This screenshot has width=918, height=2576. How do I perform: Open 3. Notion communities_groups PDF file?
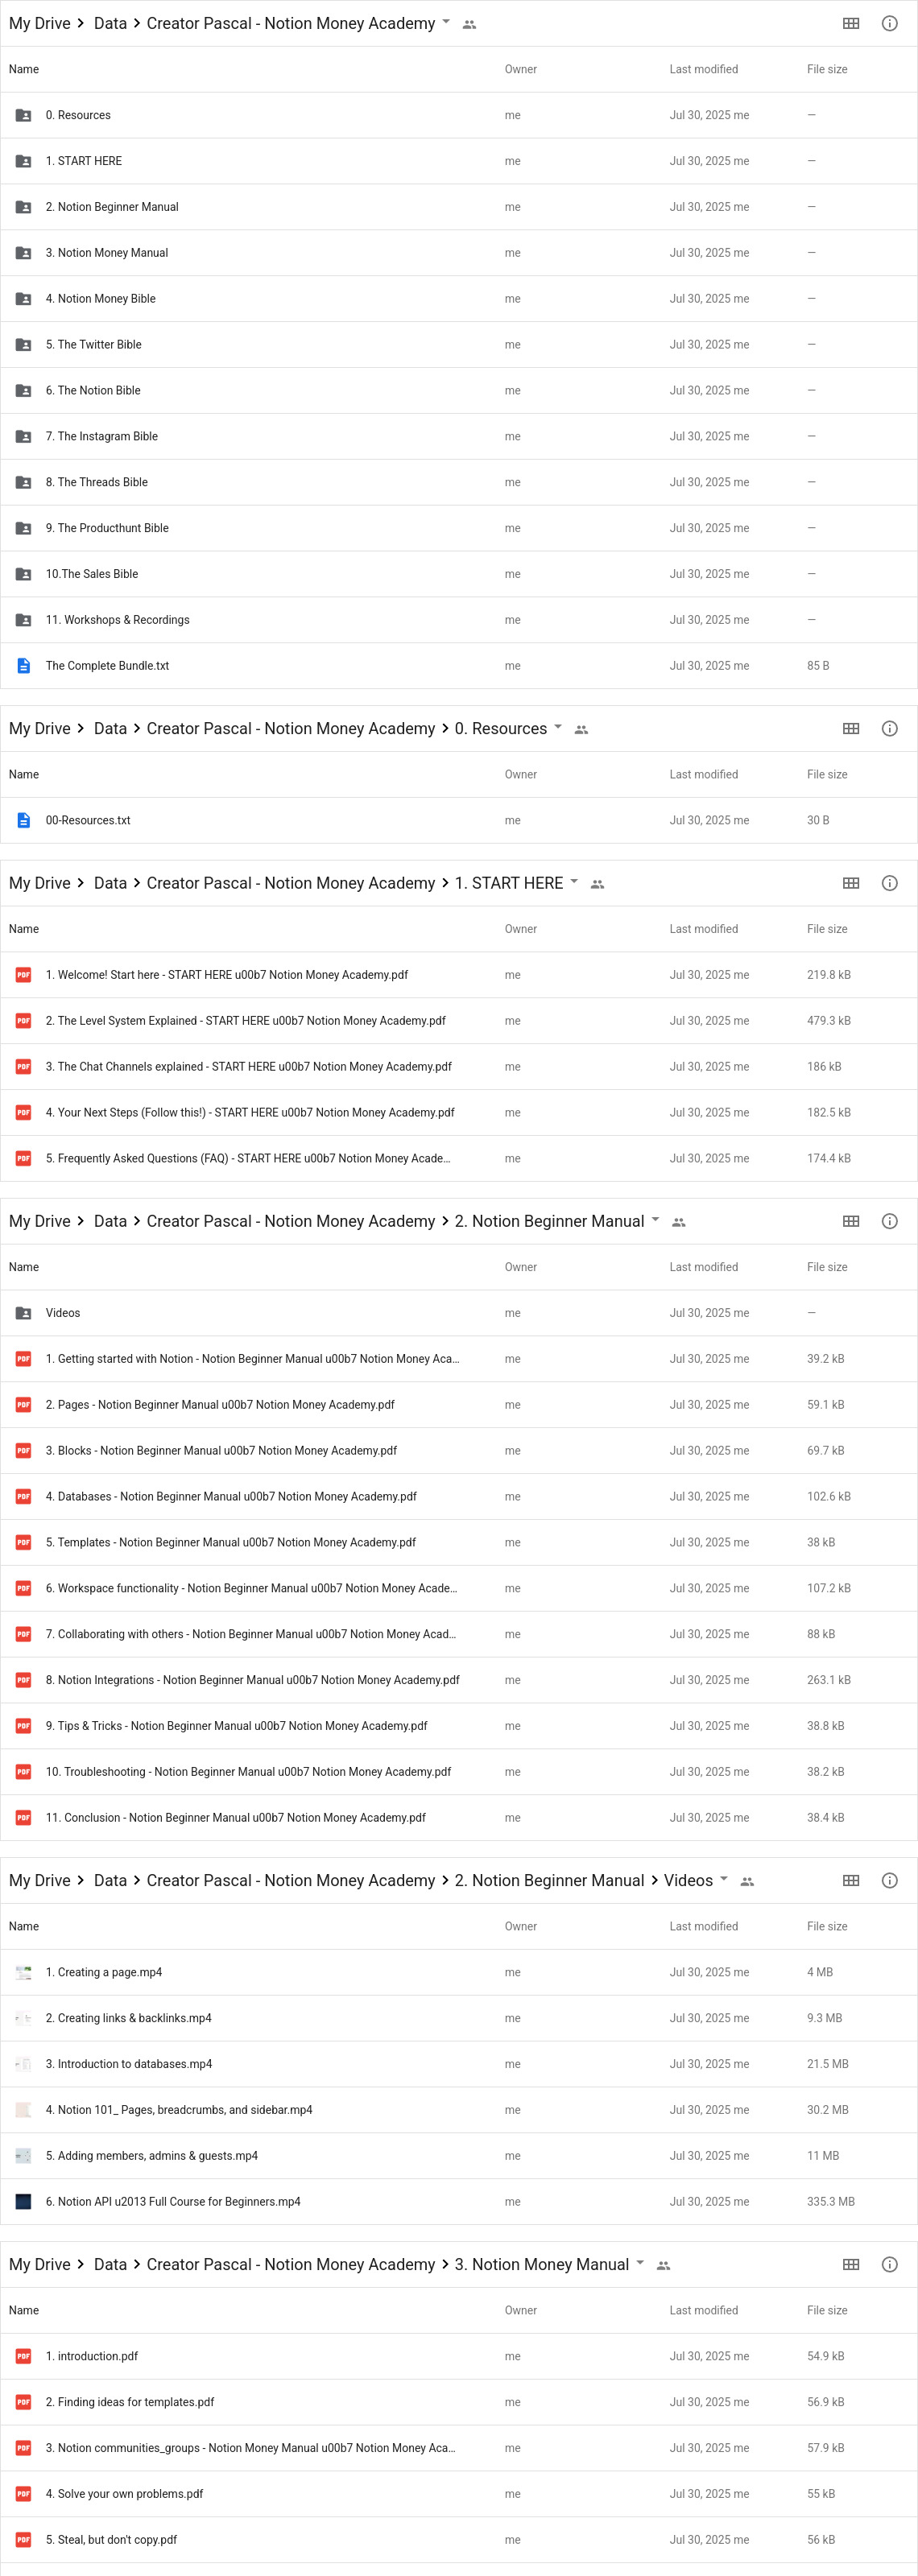[250, 2449]
